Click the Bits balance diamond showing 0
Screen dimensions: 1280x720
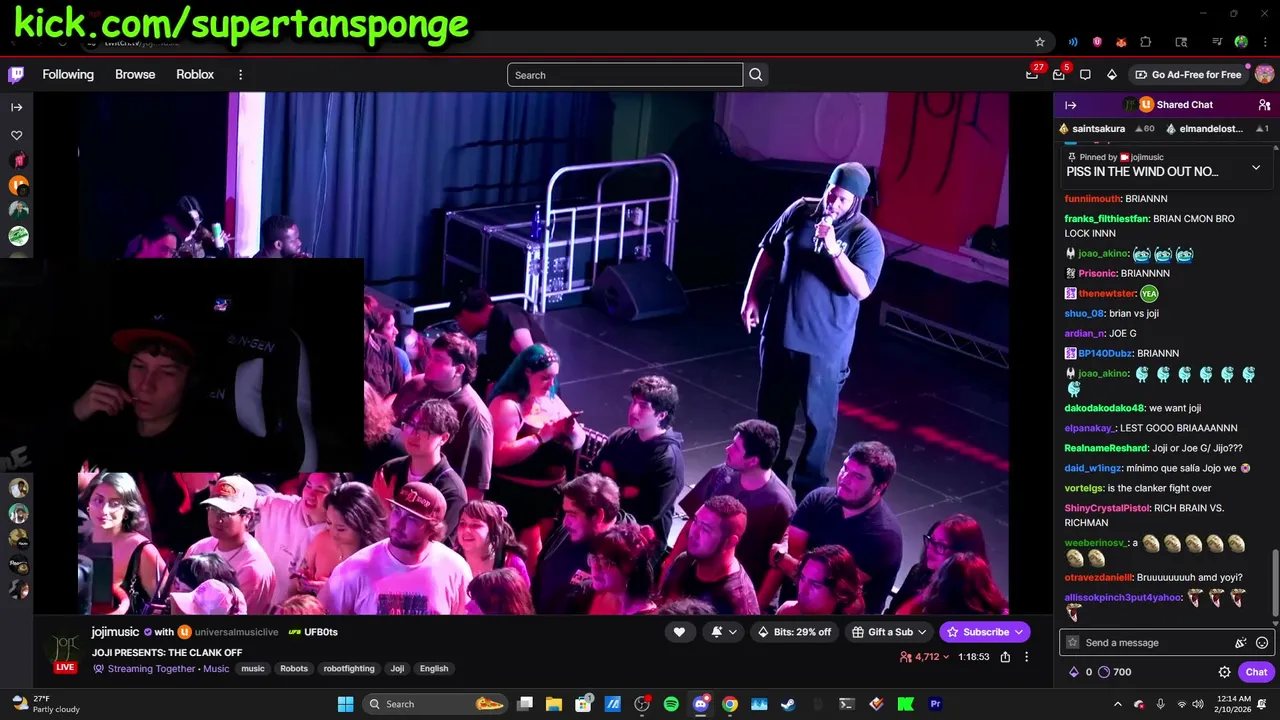1081,672
